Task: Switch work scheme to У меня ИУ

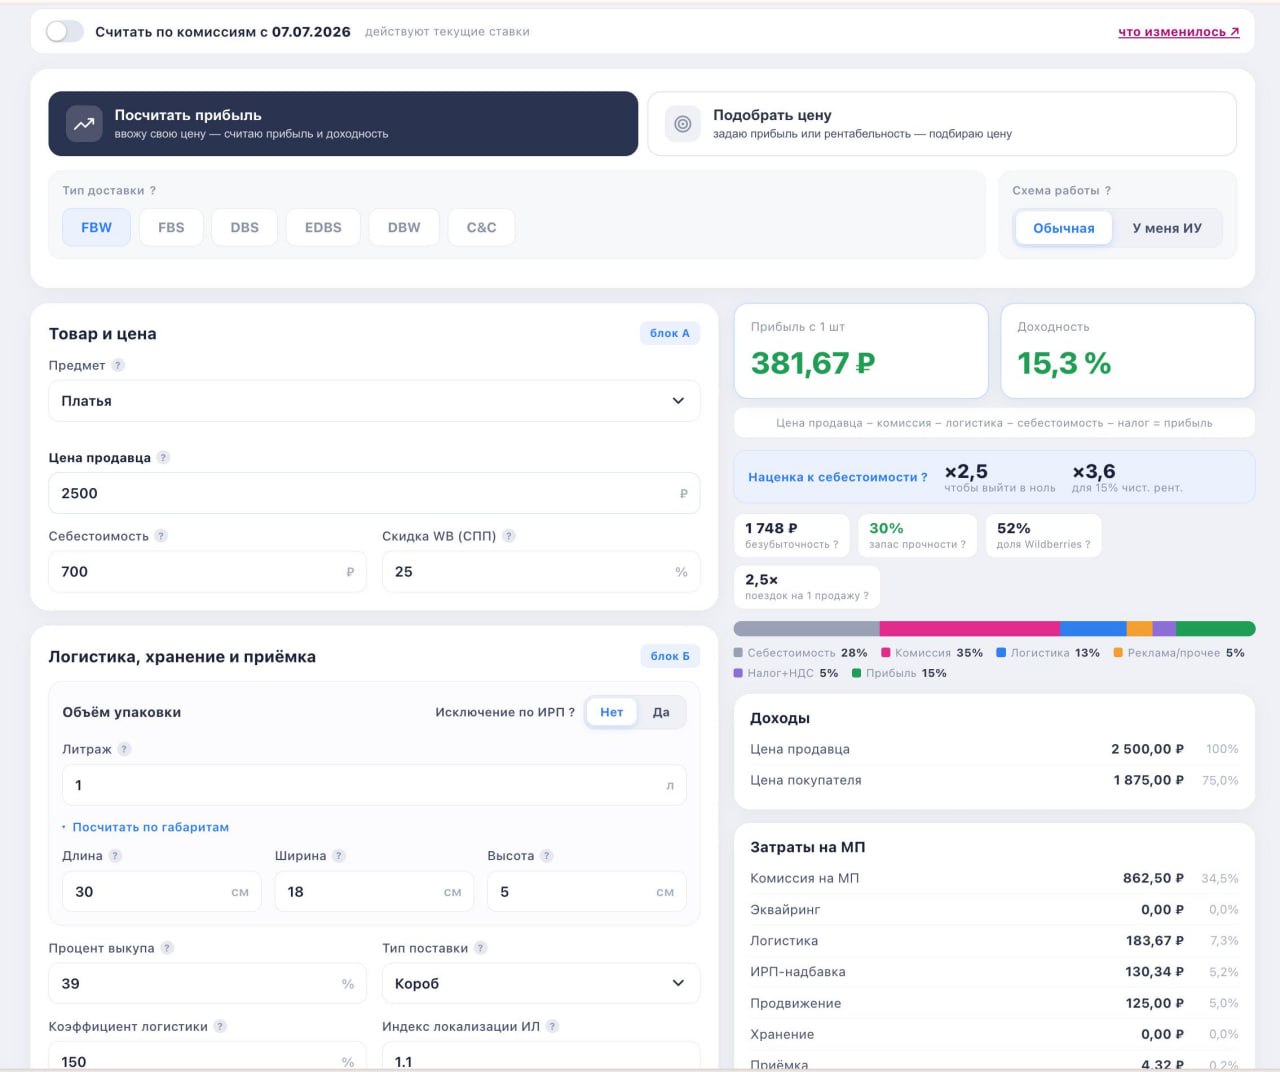Action: (x=1167, y=228)
